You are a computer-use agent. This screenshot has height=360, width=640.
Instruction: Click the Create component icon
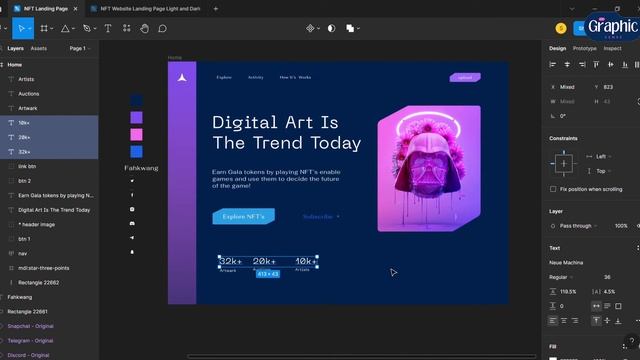tap(310, 28)
